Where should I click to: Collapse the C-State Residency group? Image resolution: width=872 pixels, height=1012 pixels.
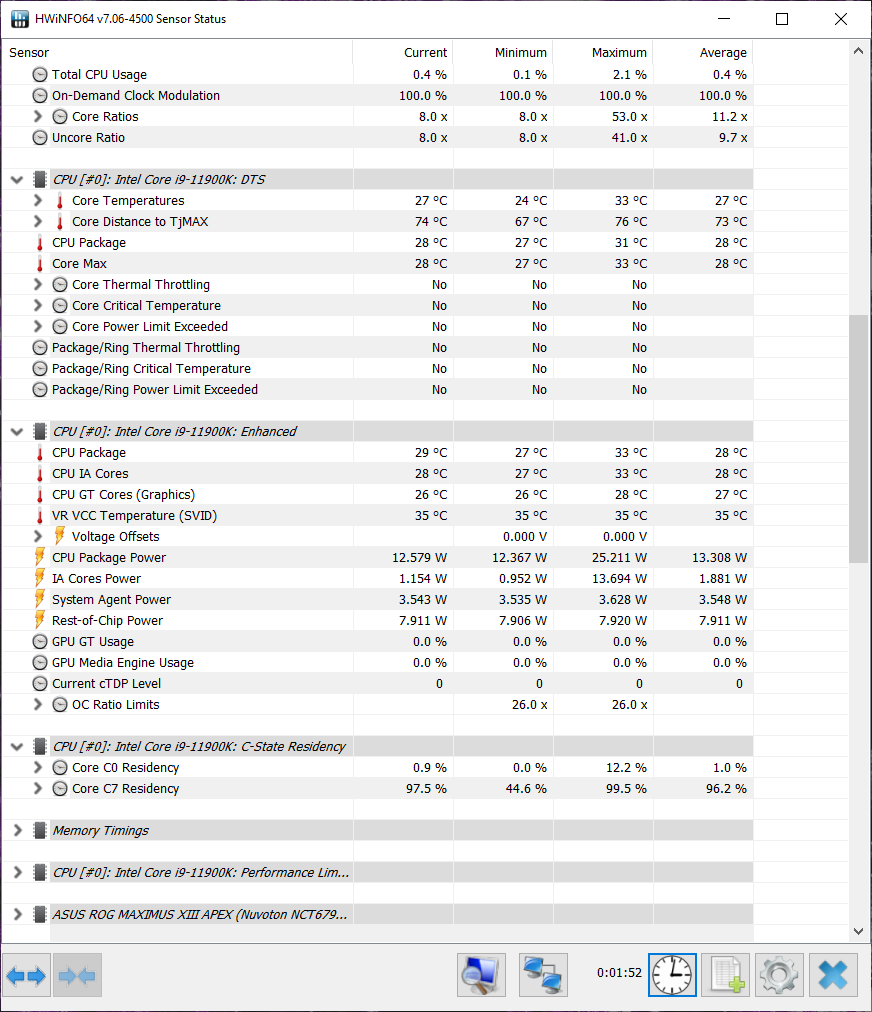[17, 747]
